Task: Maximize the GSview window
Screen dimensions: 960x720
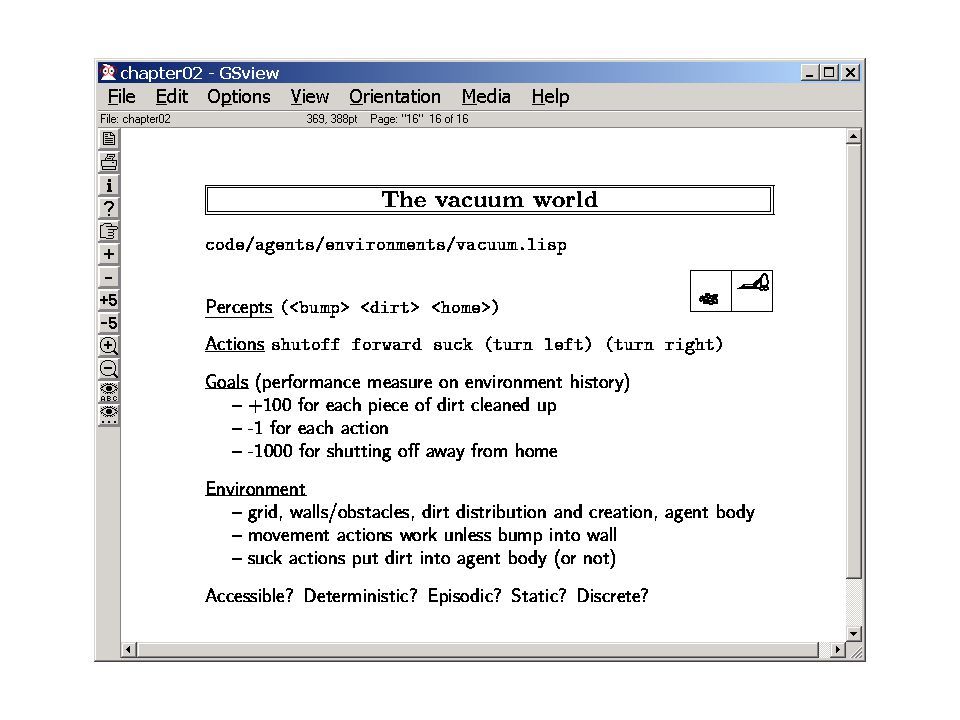Action: pyautogui.click(x=829, y=73)
